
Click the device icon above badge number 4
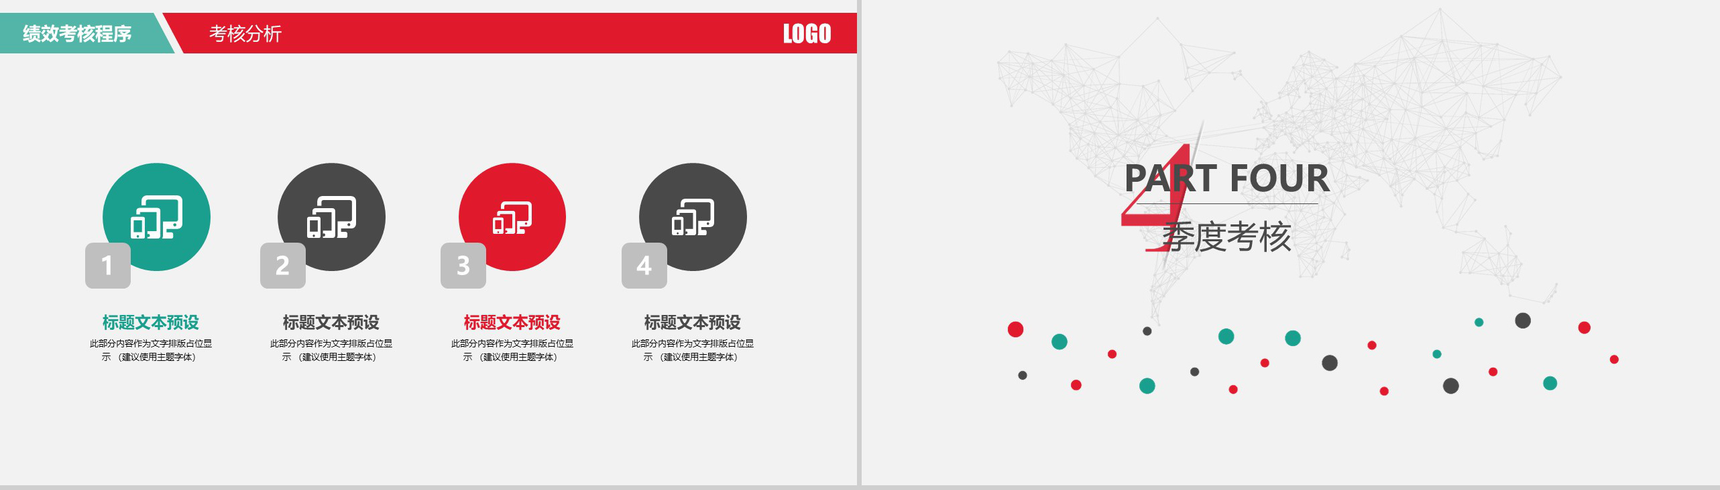tap(693, 217)
